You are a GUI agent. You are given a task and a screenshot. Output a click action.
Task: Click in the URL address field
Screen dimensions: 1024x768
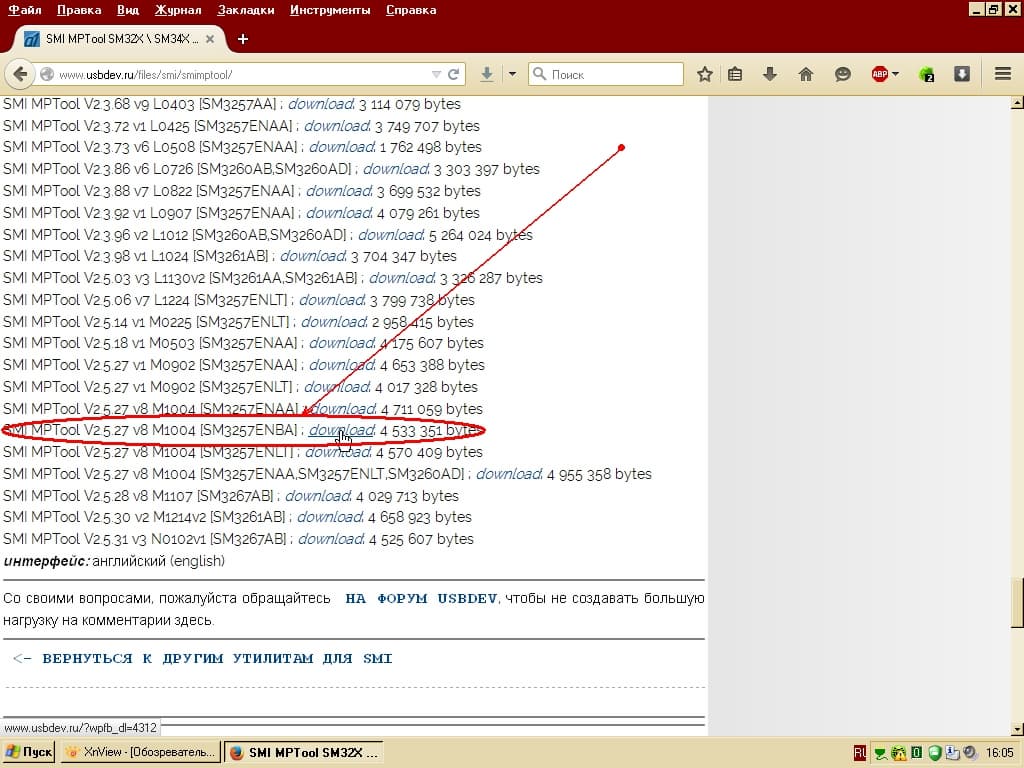242,74
